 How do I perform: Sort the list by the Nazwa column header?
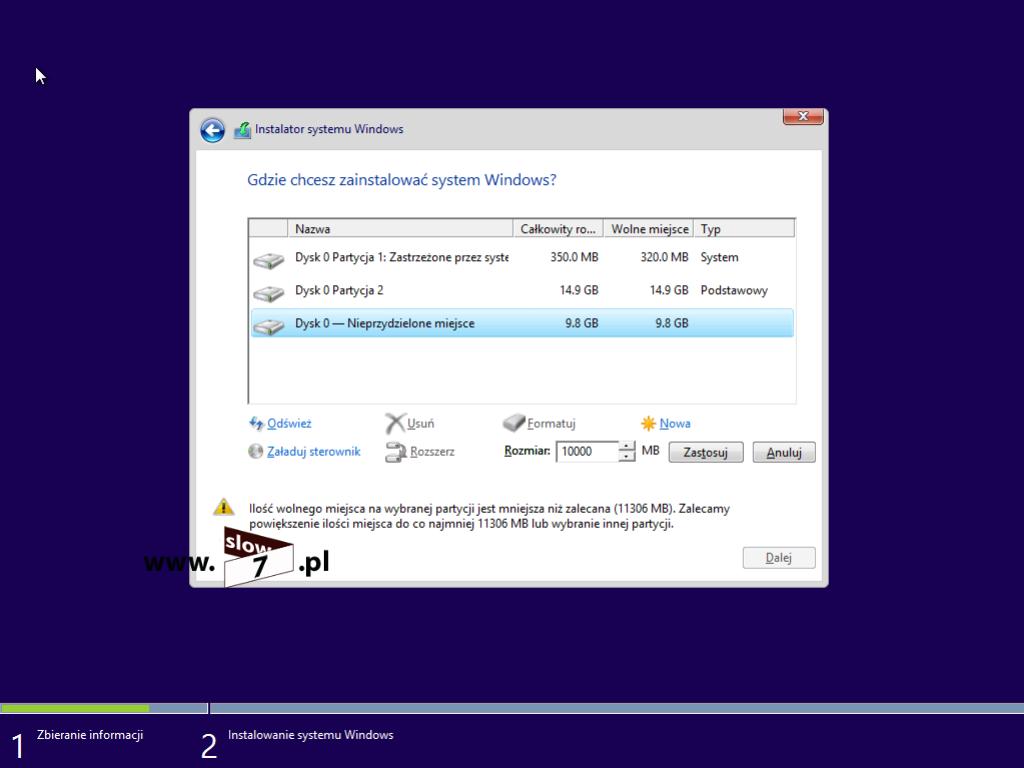point(400,229)
